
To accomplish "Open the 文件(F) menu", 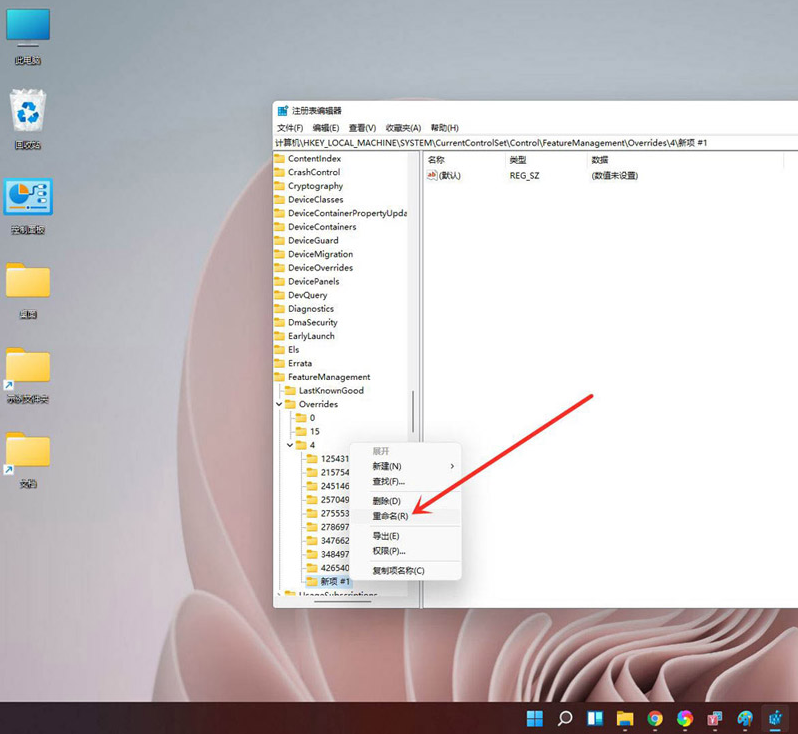I will pos(290,128).
